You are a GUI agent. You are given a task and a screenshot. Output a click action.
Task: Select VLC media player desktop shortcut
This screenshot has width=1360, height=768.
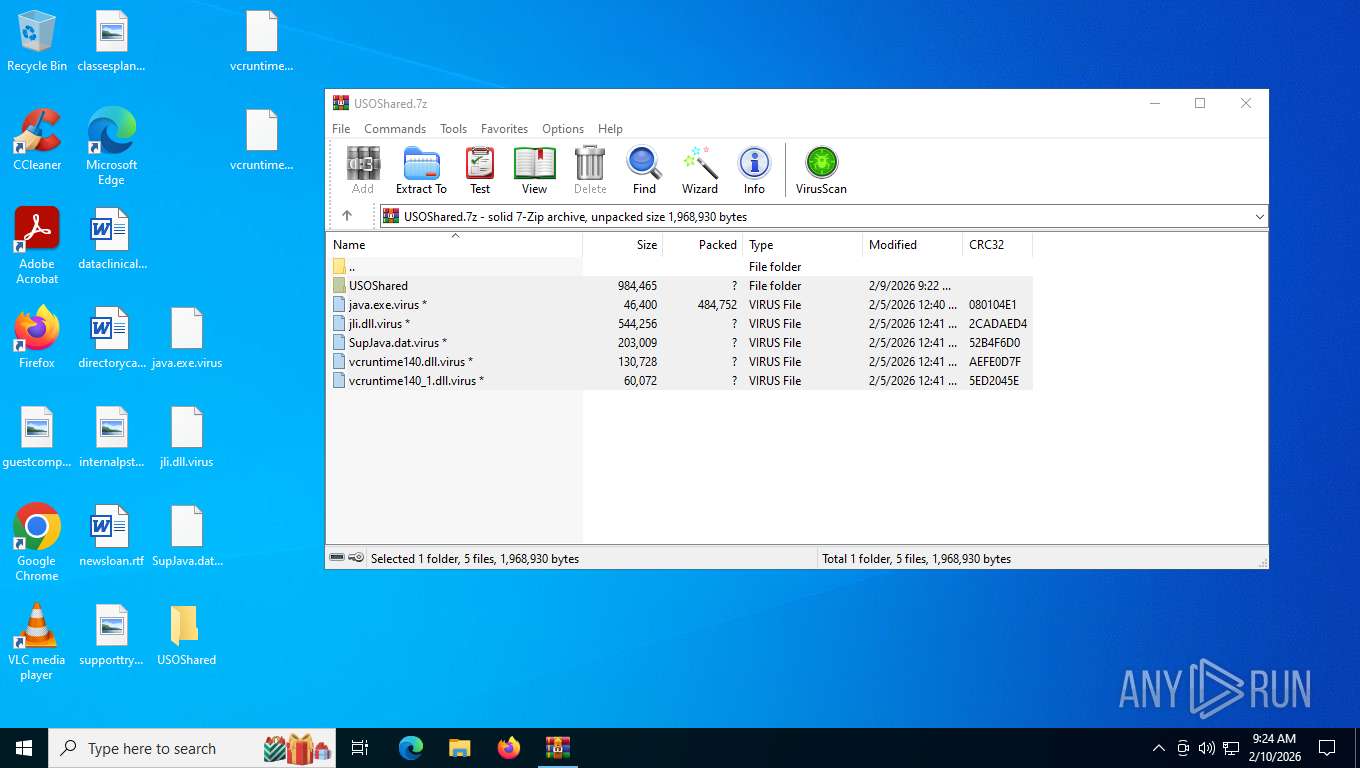(37, 642)
